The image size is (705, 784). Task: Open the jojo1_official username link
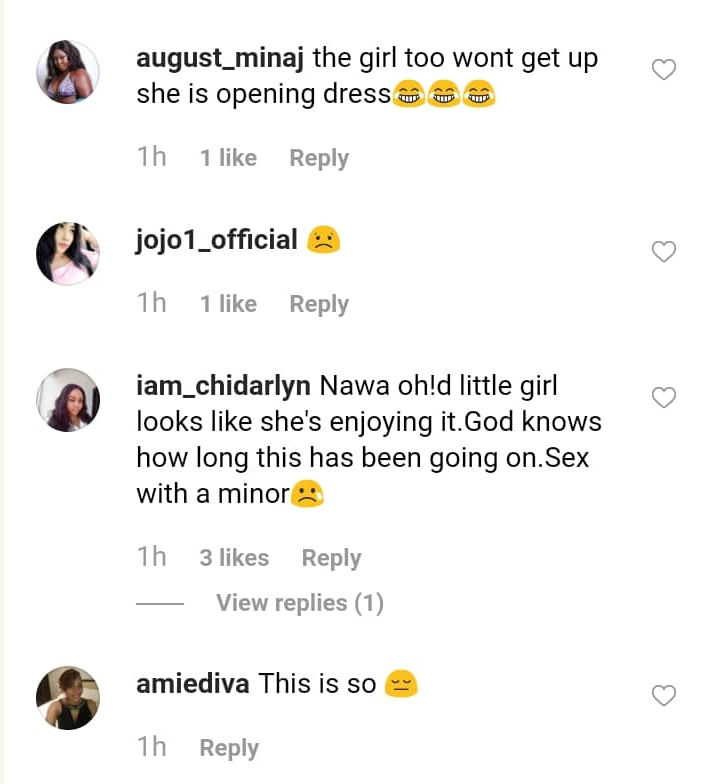tap(217, 240)
